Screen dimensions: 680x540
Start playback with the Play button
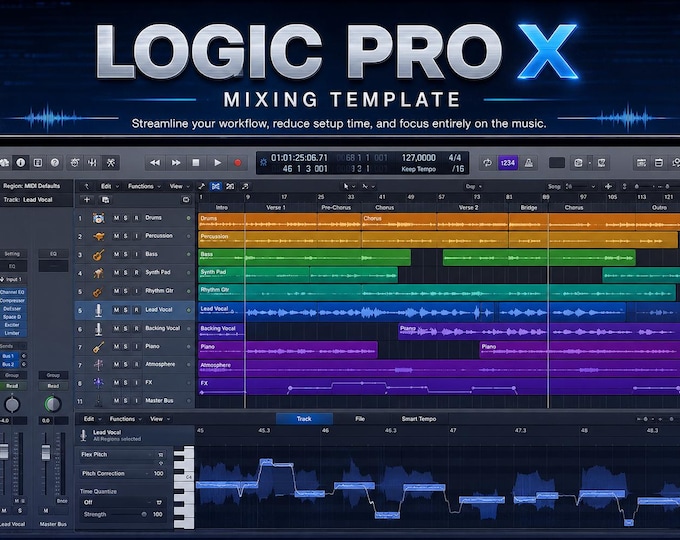tap(217, 163)
